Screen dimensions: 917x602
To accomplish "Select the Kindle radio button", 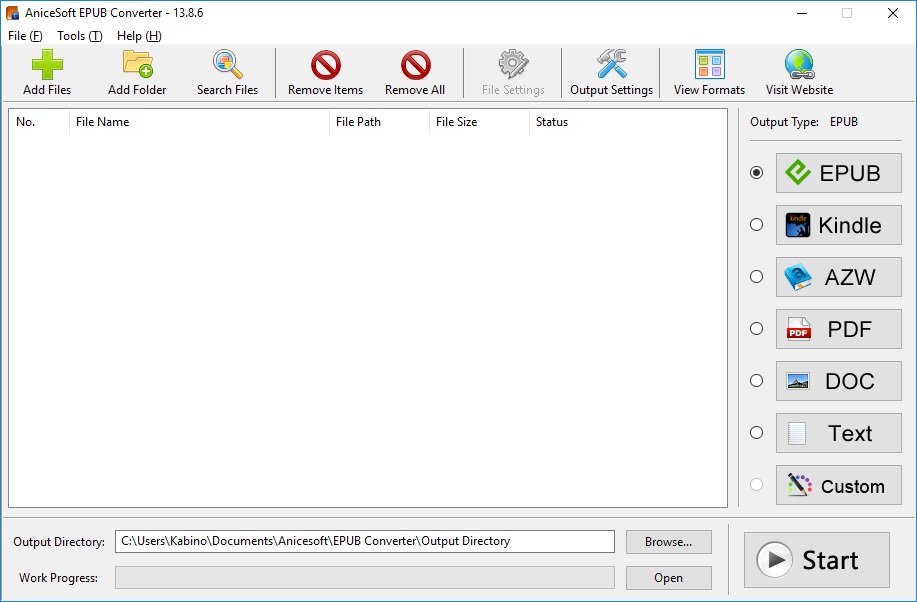I will [x=757, y=225].
